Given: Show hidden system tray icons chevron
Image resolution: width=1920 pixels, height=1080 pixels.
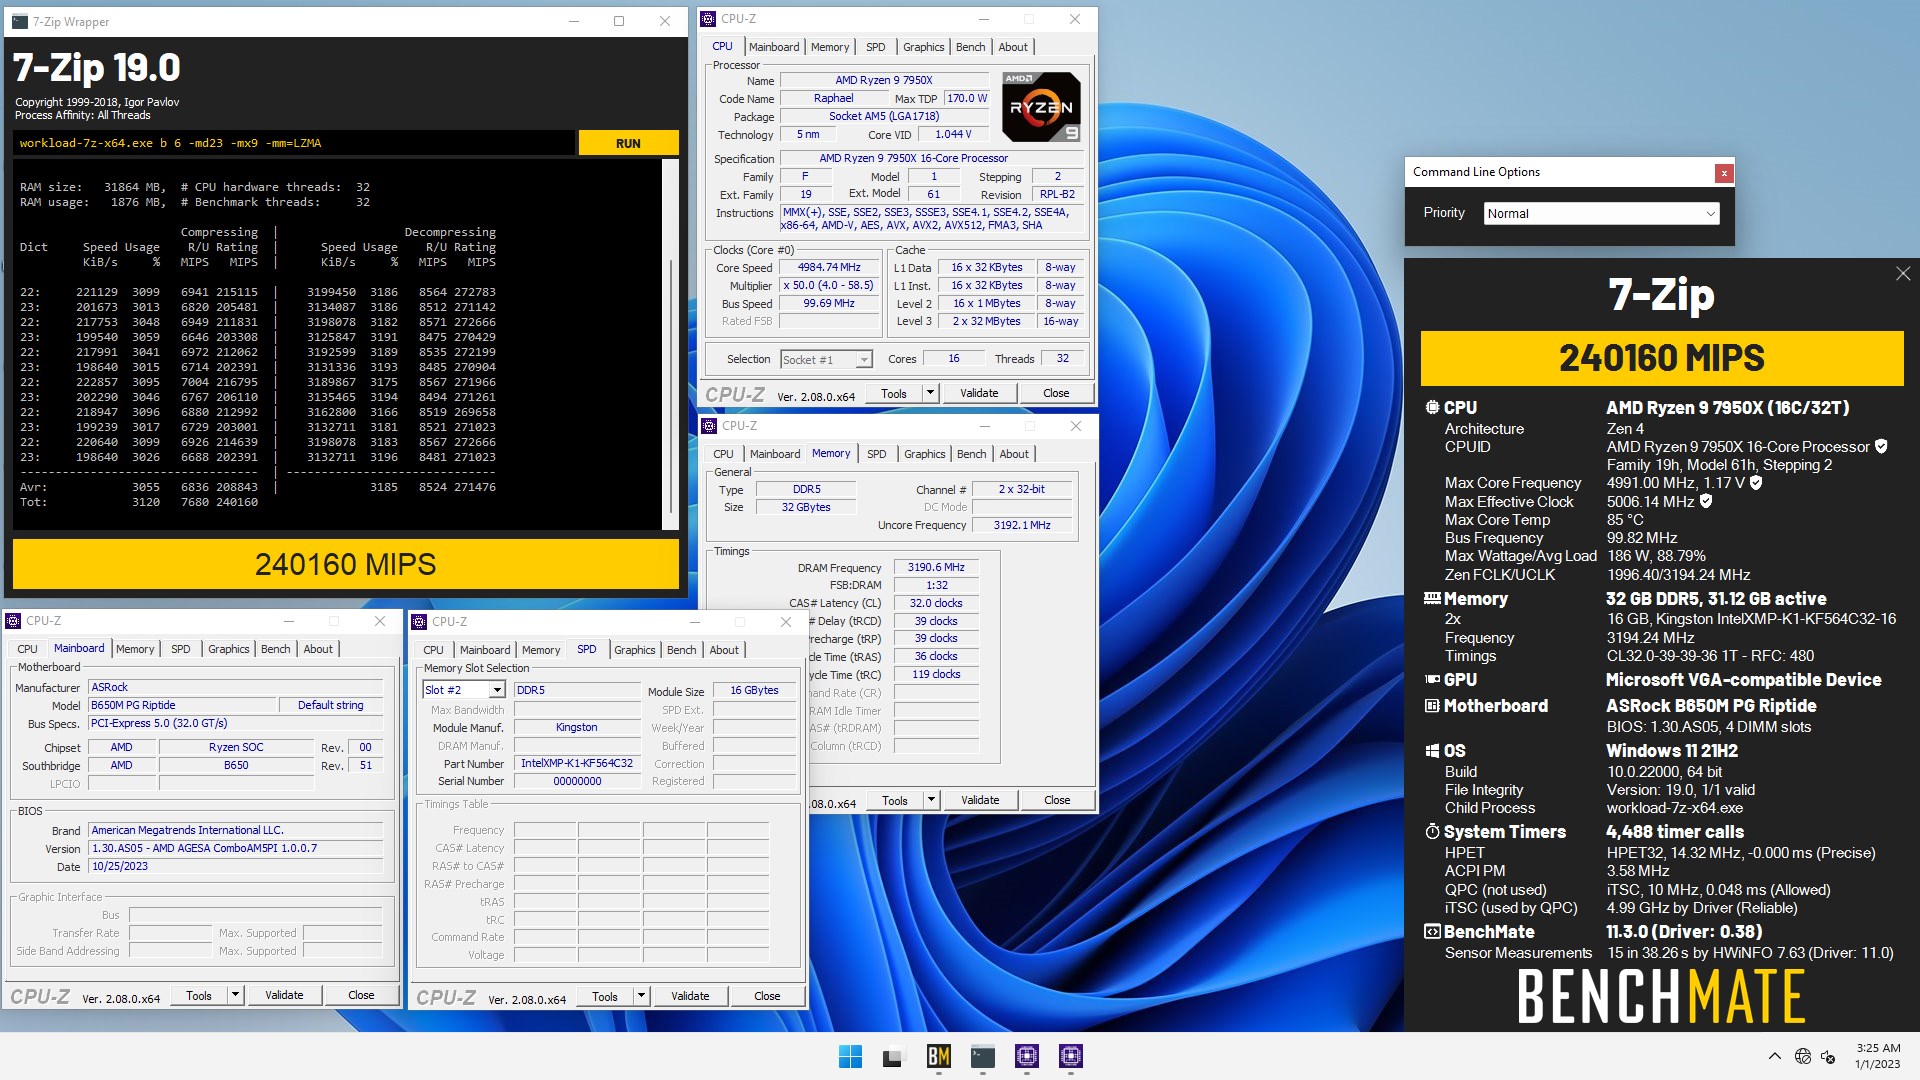Looking at the screenshot, I should (x=1775, y=1056).
